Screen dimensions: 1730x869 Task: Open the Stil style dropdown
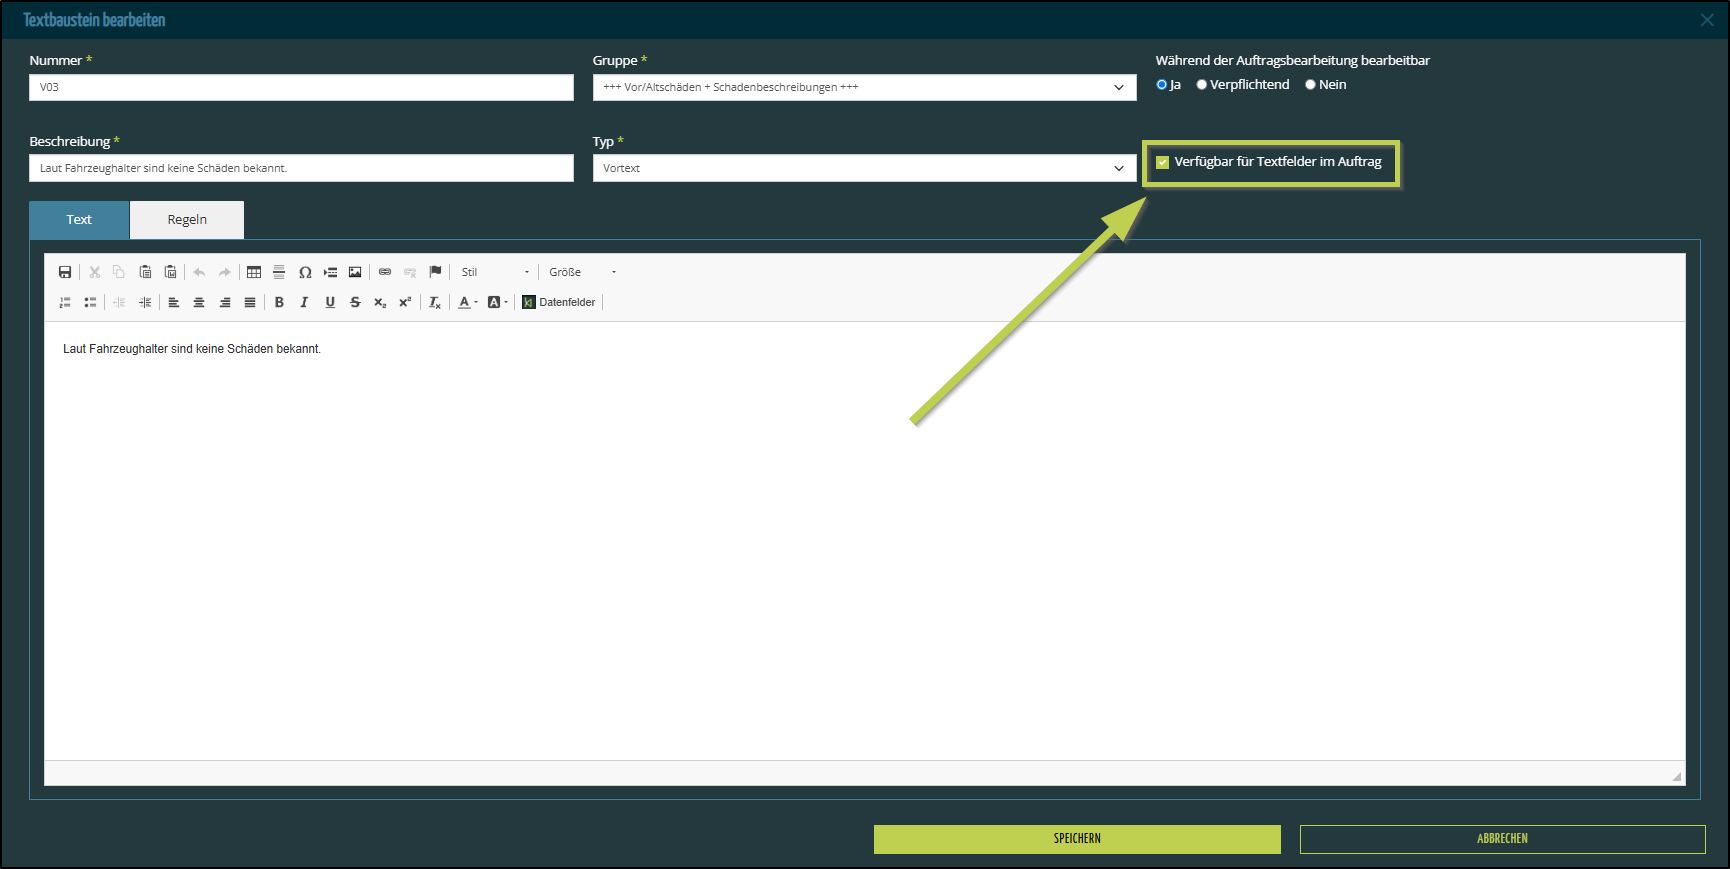tap(495, 272)
